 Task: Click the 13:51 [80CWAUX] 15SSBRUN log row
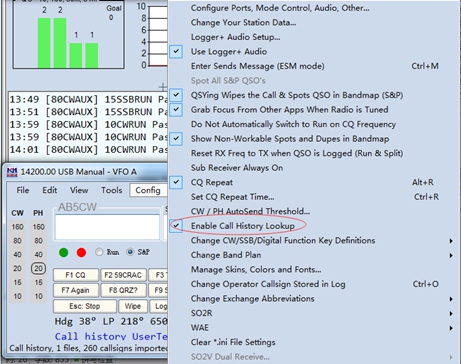(88, 112)
